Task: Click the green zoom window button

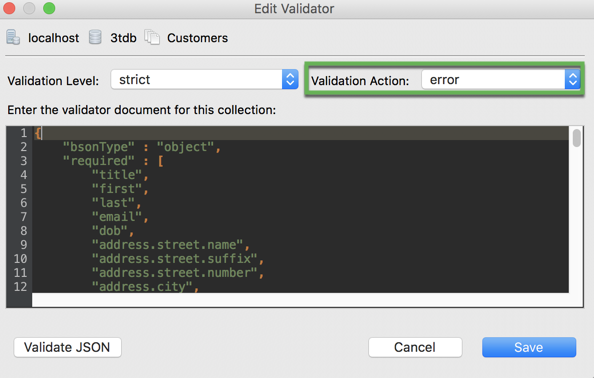Action: click(49, 8)
